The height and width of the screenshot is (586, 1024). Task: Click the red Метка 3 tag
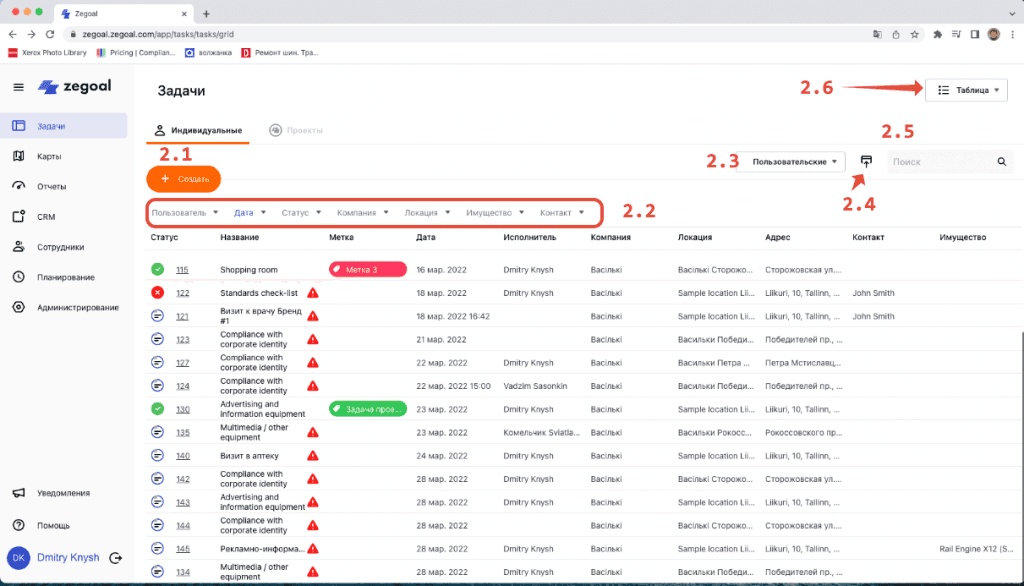coord(367,270)
